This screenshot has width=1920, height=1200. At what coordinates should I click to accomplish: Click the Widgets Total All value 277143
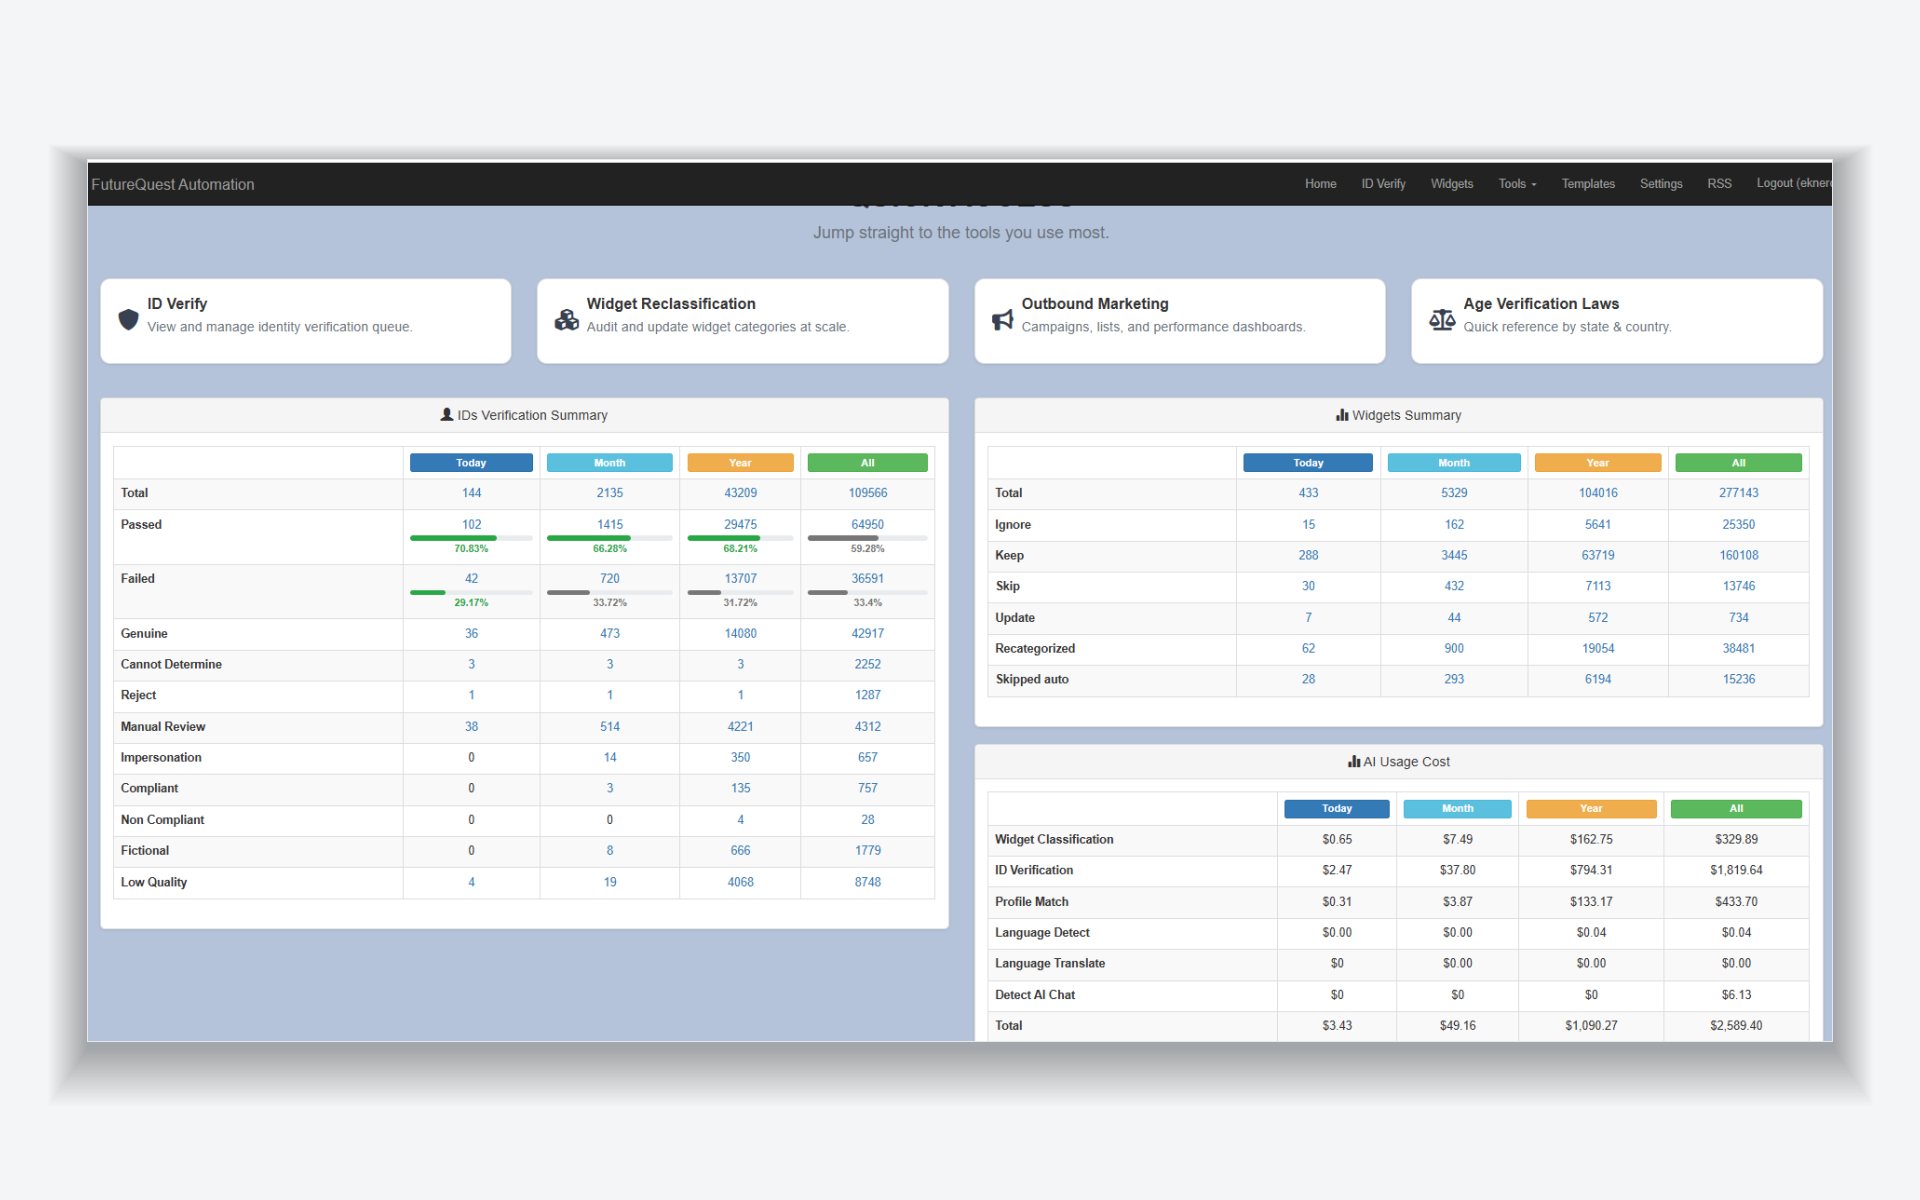coord(1739,493)
